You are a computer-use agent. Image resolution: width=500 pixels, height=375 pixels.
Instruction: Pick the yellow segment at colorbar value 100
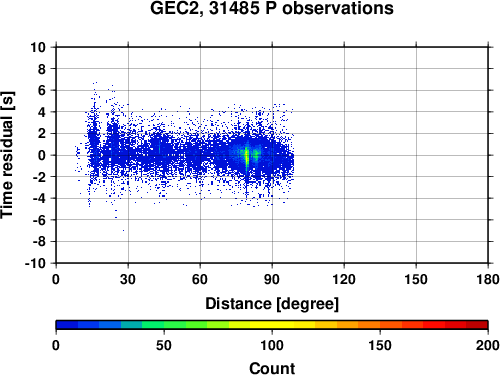[272, 325]
